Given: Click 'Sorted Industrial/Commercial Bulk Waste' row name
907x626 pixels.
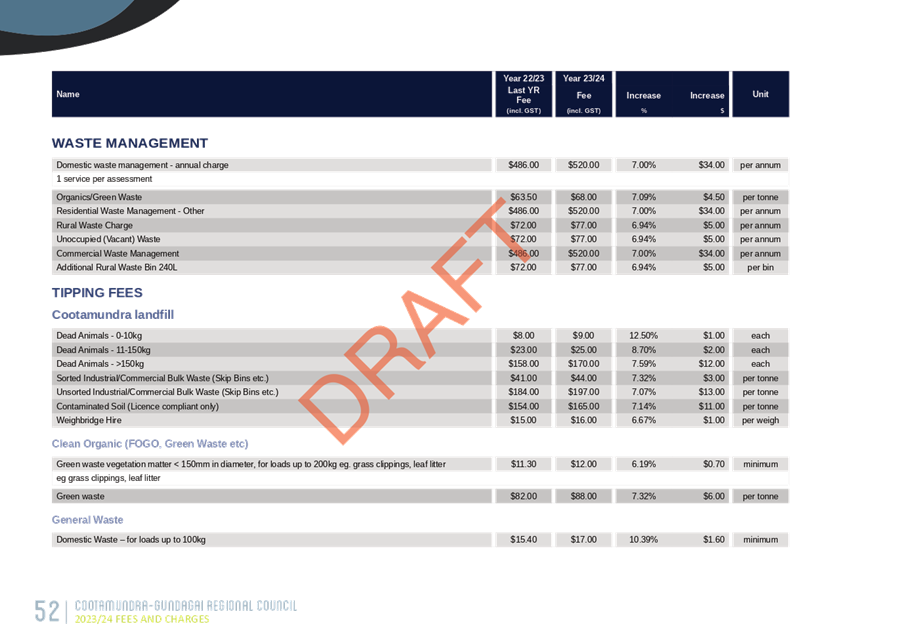Looking at the screenshot, I should 163,378.
